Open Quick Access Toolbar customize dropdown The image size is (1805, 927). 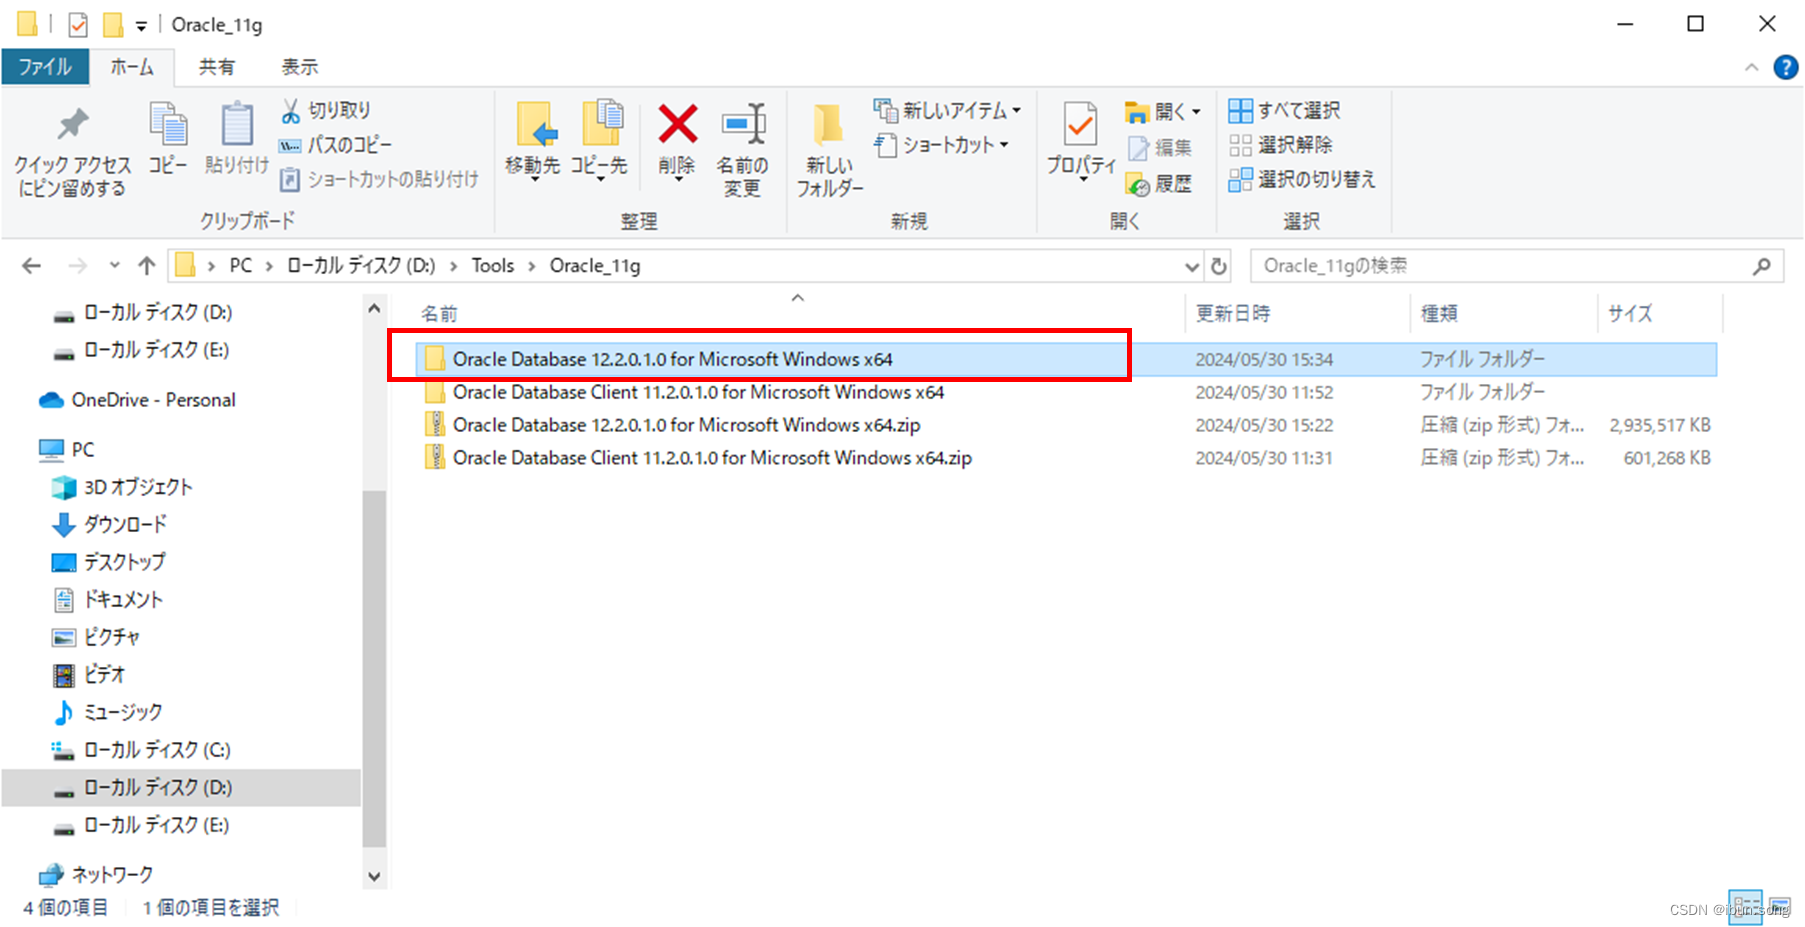click(x=141, y=26)
